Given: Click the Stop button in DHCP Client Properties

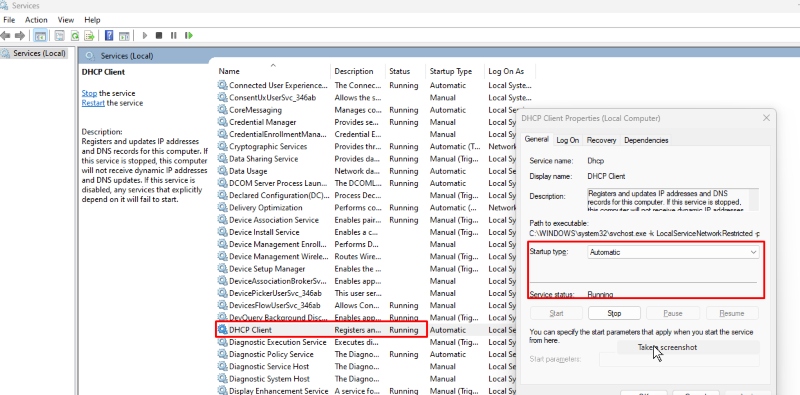Looking at the screenshot, I should [614, 313].
